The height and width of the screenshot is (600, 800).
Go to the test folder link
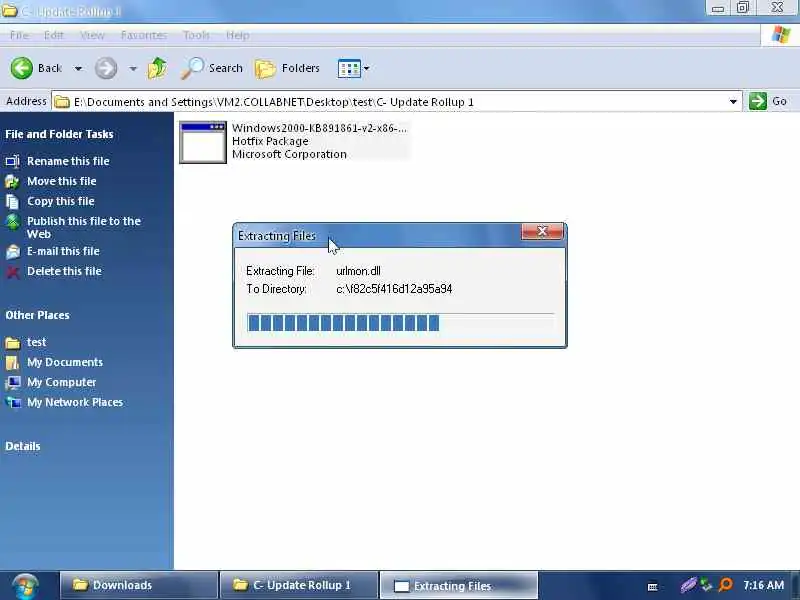click(x=36, y=342)
